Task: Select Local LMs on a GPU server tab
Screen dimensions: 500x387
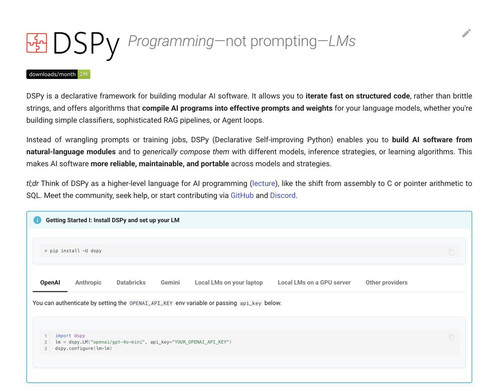Action: [314, 283]
